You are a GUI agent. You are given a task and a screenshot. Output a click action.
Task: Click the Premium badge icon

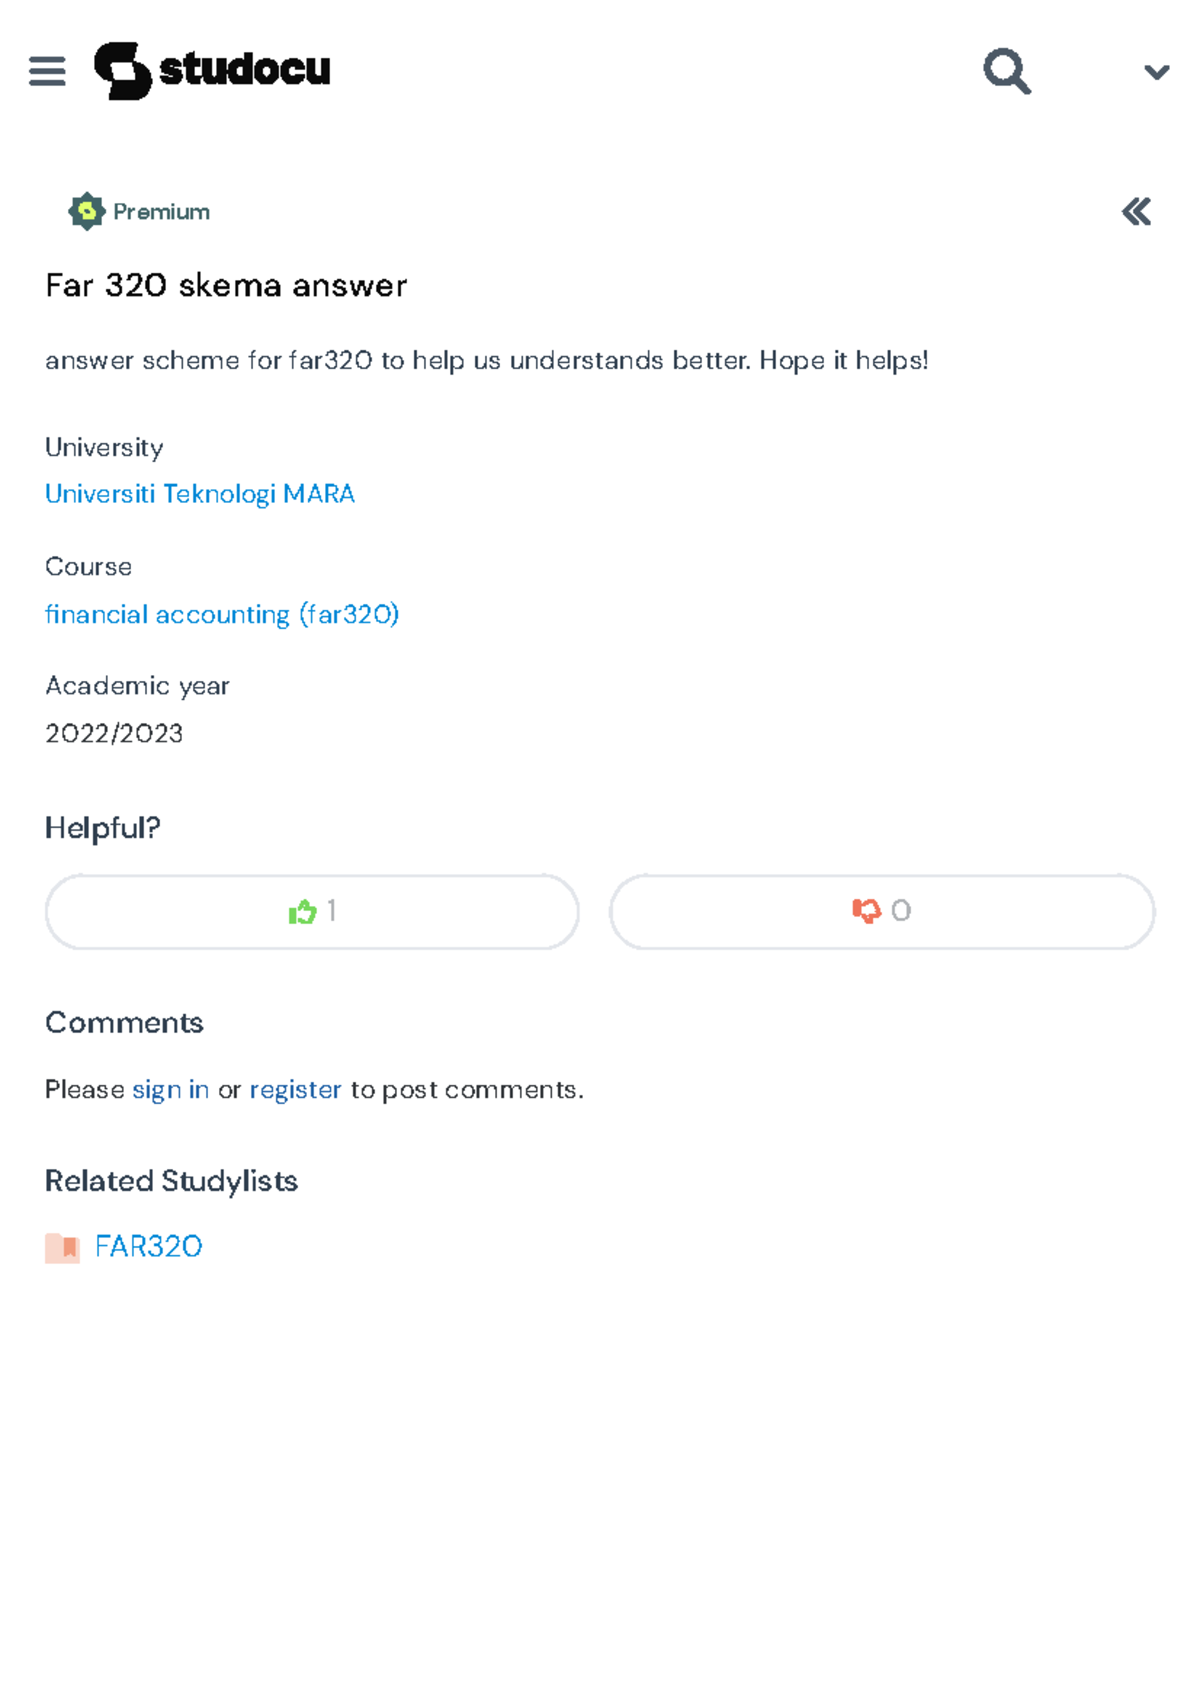(x=85, y=211)
